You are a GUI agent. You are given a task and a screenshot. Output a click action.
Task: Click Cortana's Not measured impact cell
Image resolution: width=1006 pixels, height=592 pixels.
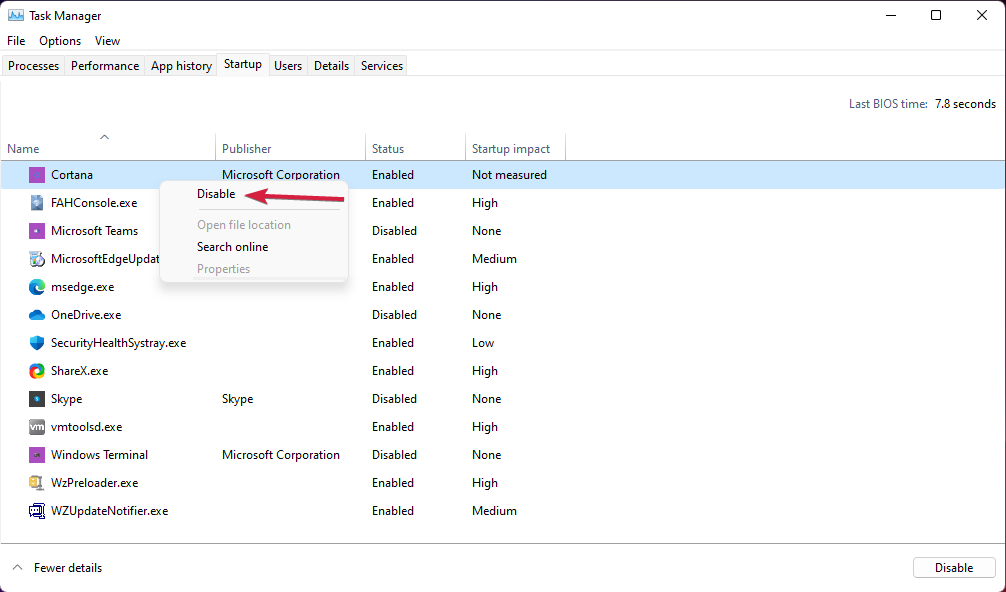pyautogui.click(x=509, y=174)
